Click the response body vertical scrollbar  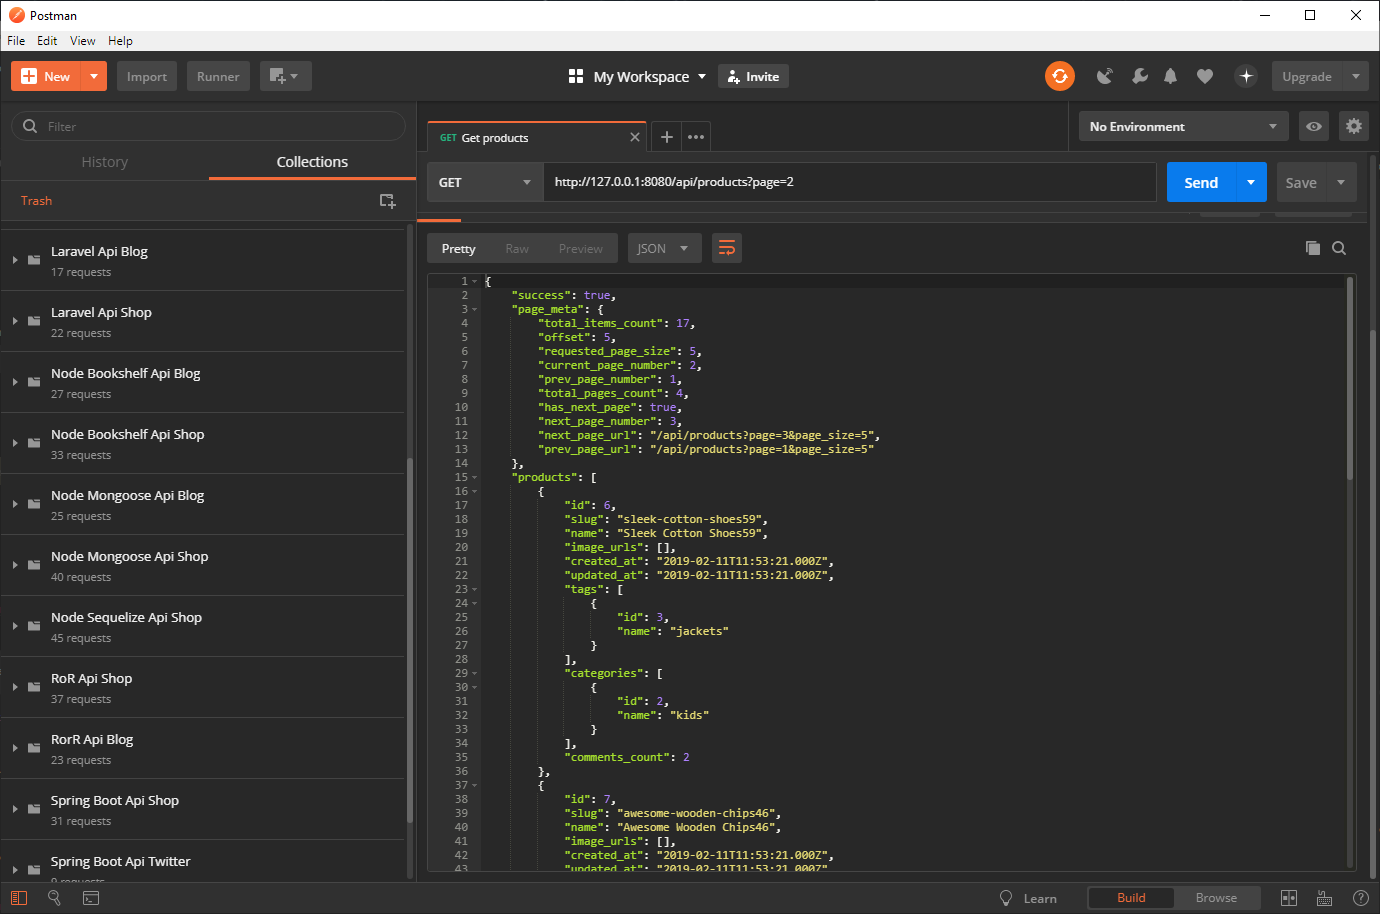[x=1350, y=380]
